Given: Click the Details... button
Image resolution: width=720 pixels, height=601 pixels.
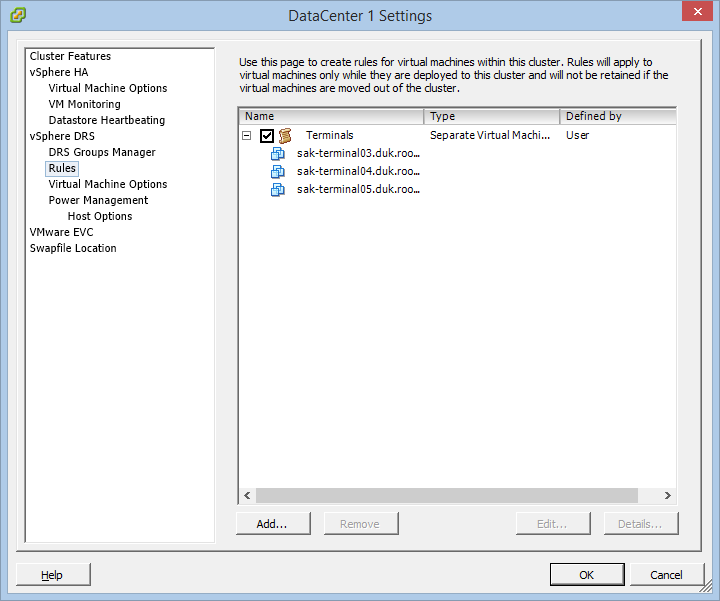Looking at the screenshot, I should [x=641, y=524].
